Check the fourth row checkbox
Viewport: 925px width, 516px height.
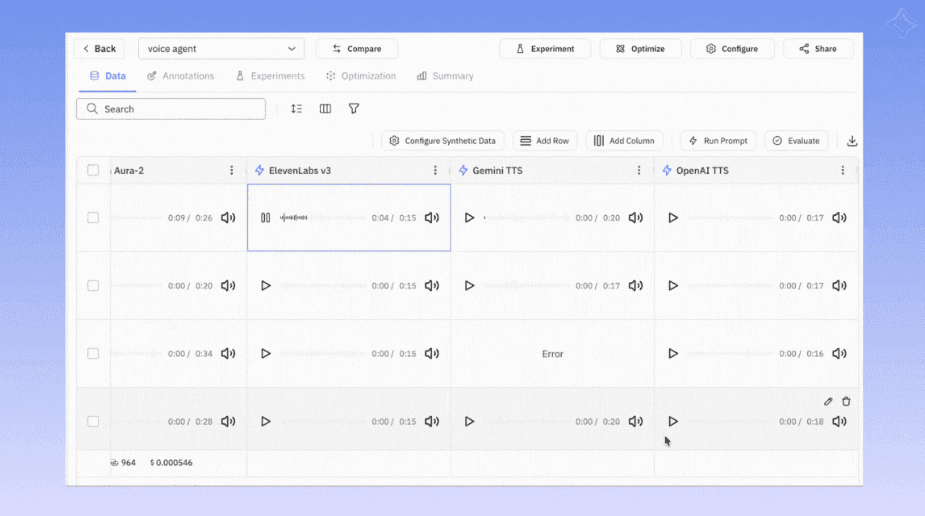pos(93,421)
